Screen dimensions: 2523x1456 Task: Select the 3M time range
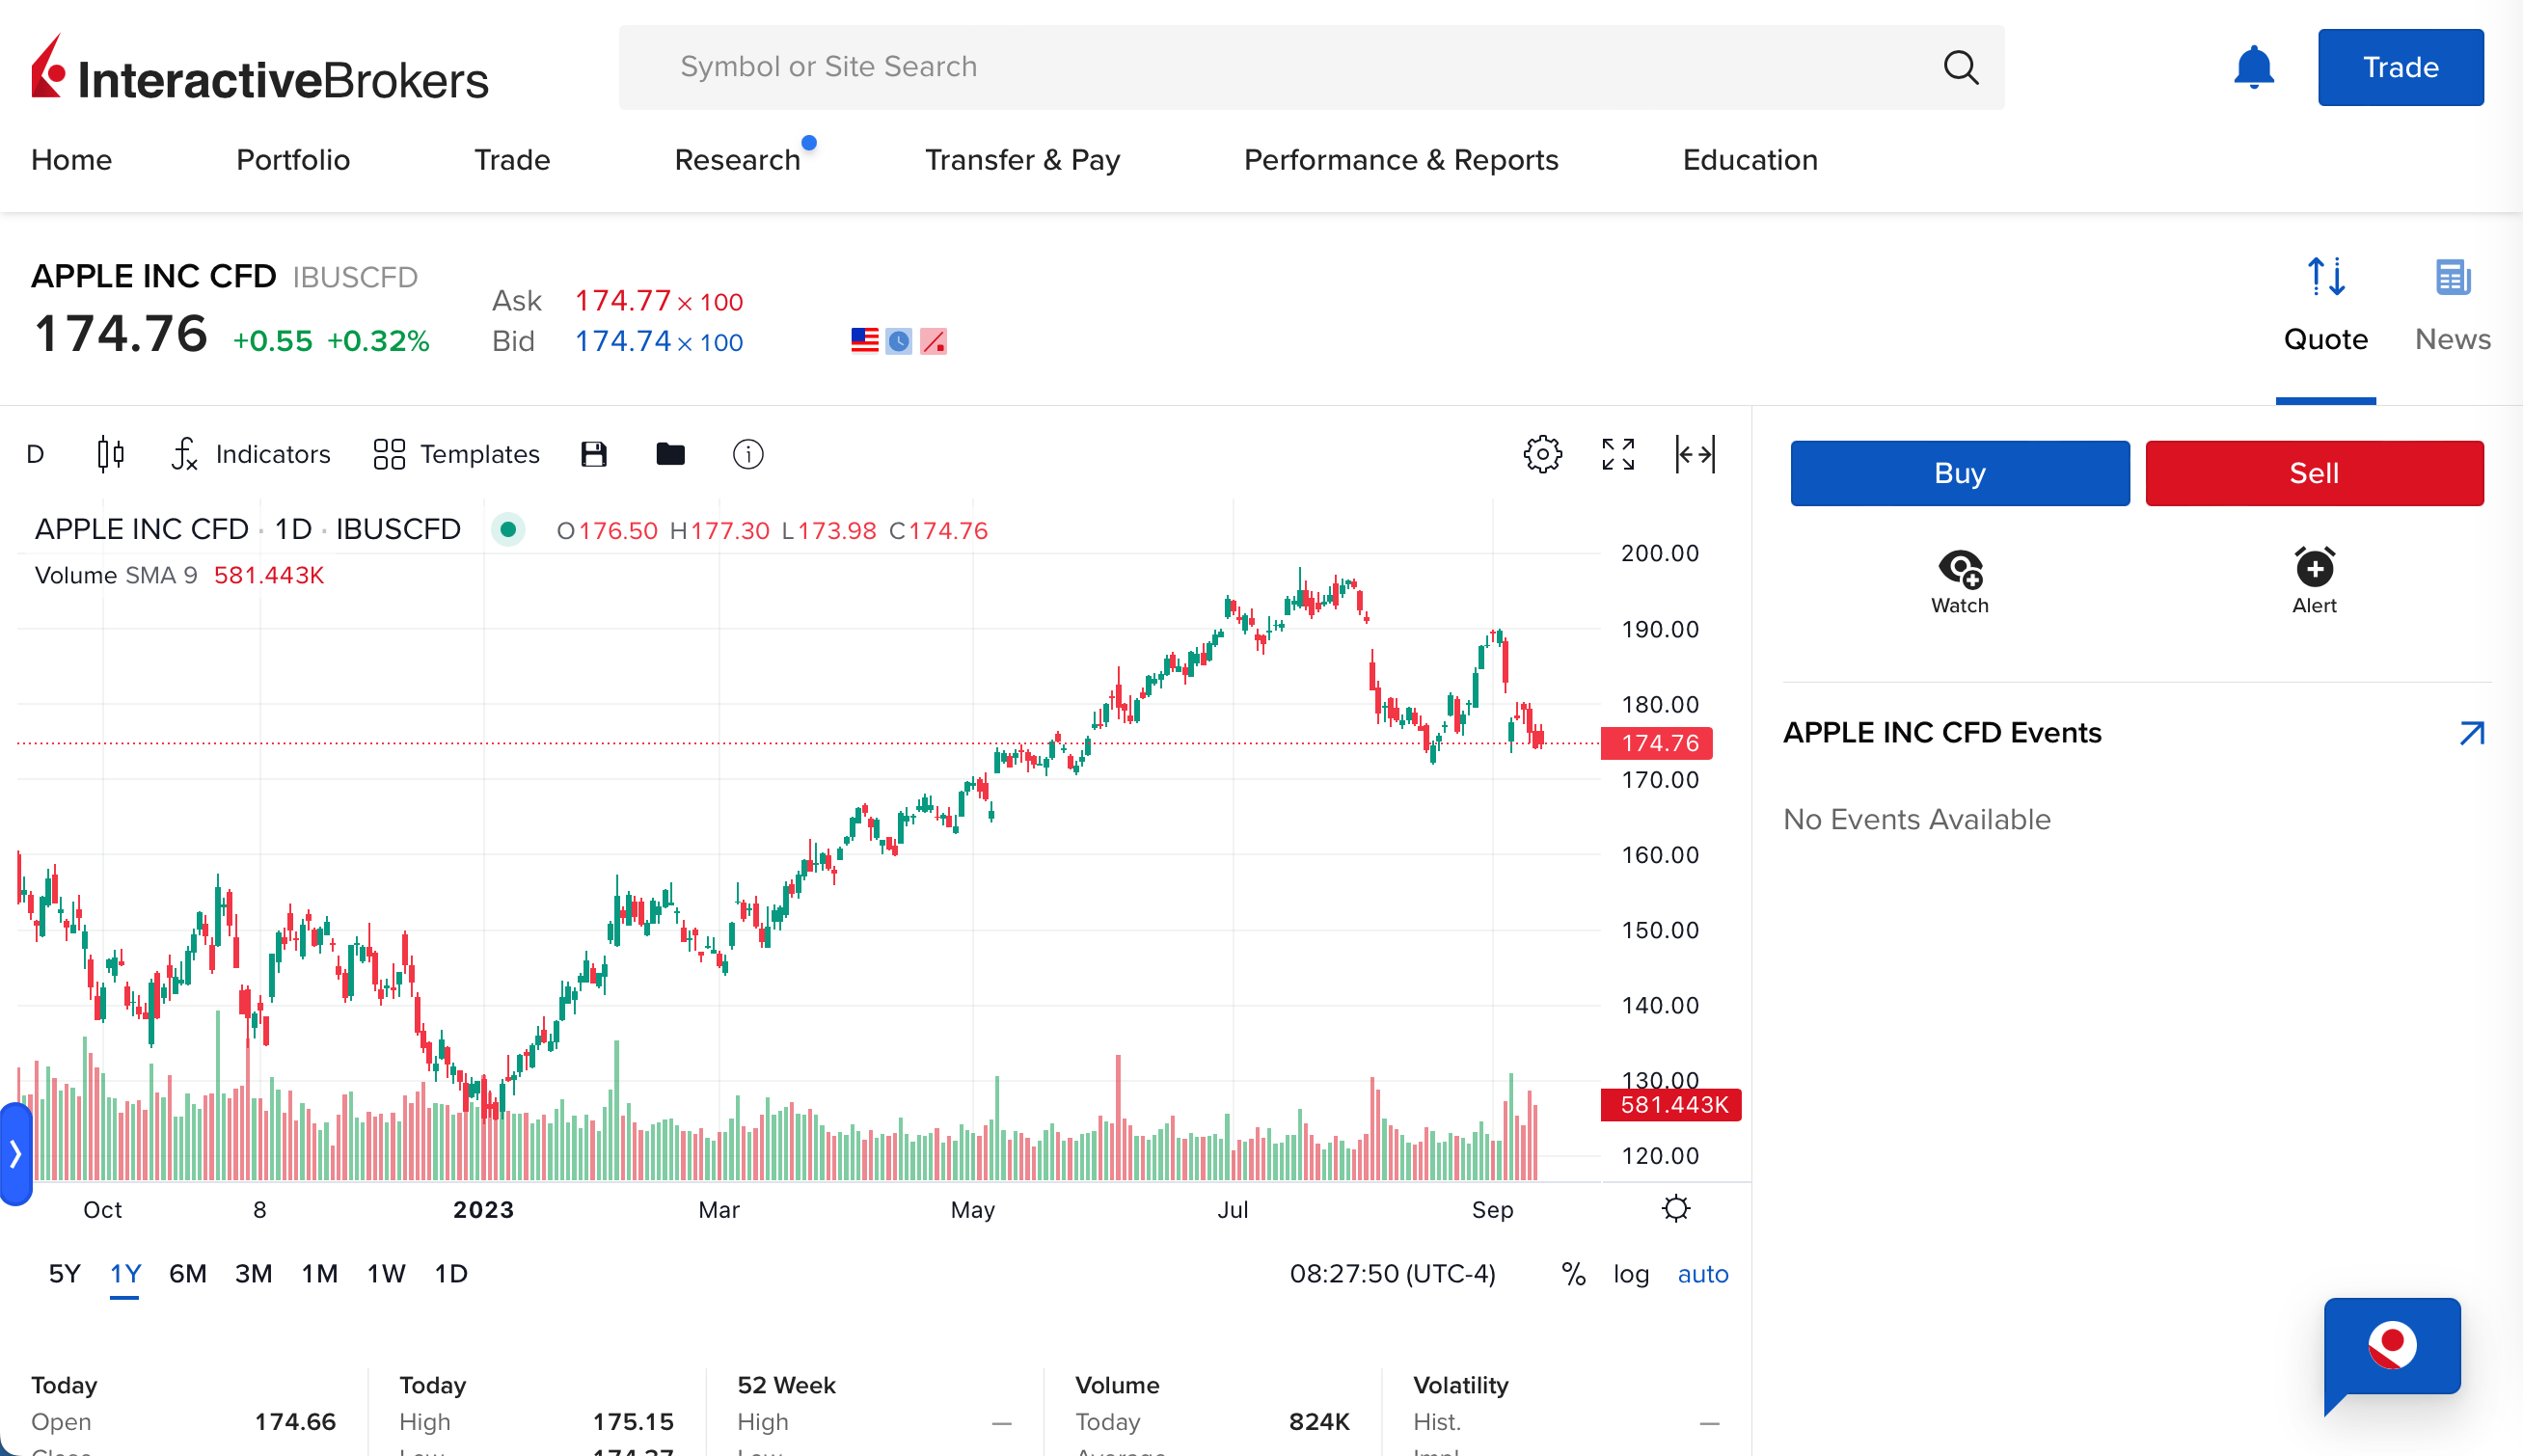(x=253, y=1274)
